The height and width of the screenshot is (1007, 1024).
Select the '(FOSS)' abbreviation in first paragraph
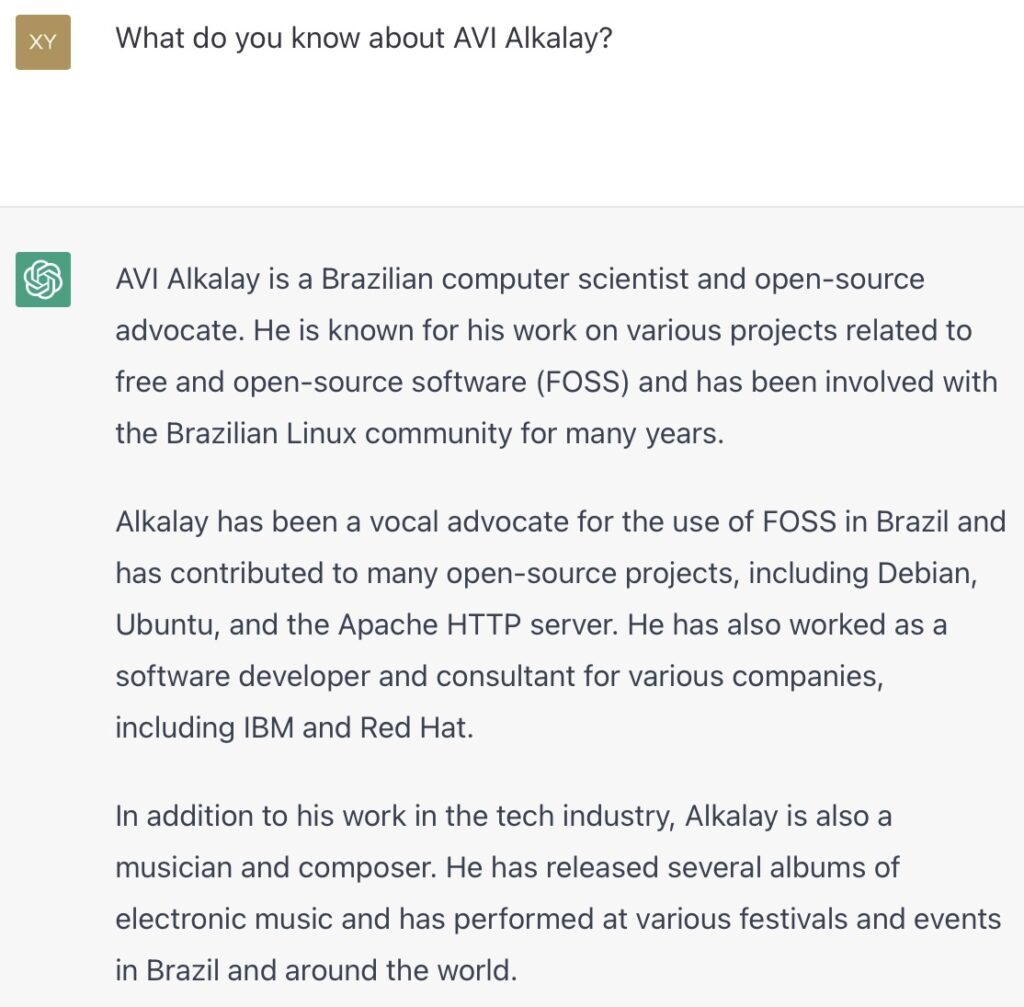(x=583, y=382)
